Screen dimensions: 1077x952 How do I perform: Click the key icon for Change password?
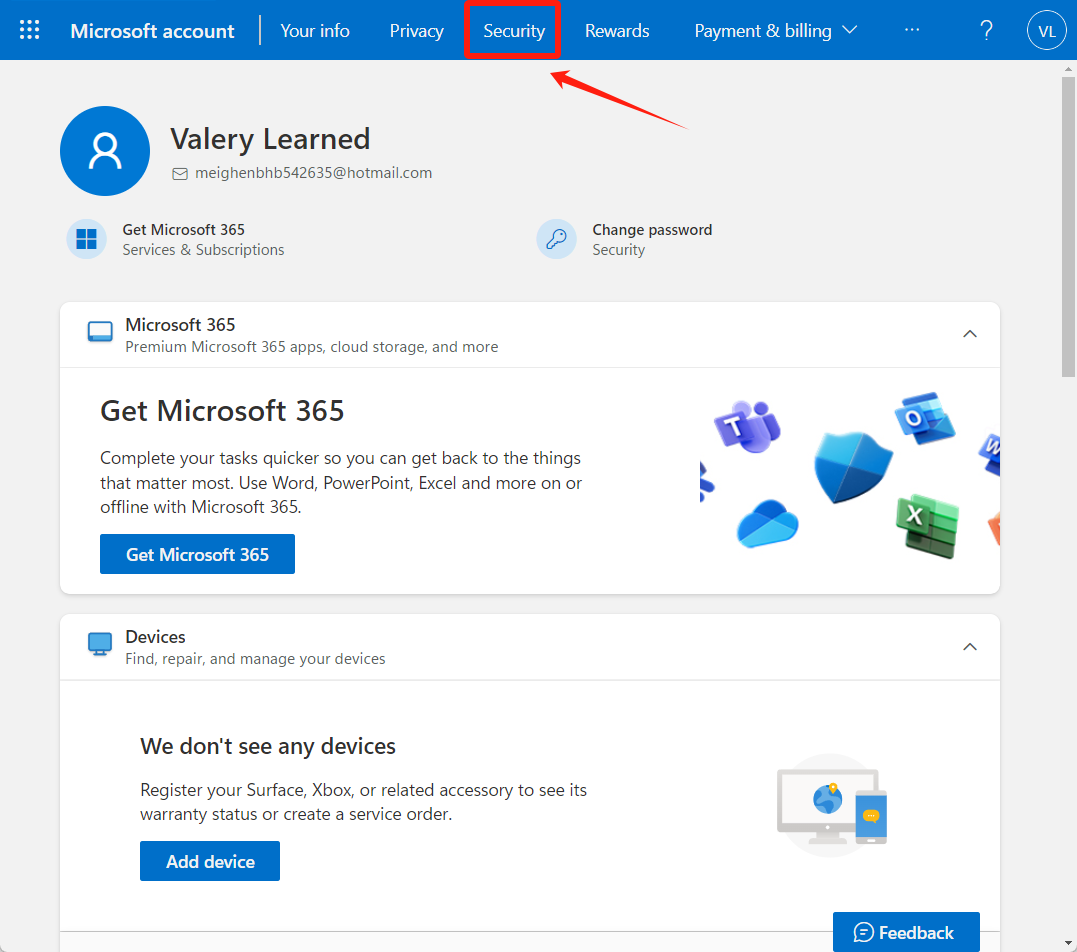coord(556,239)
